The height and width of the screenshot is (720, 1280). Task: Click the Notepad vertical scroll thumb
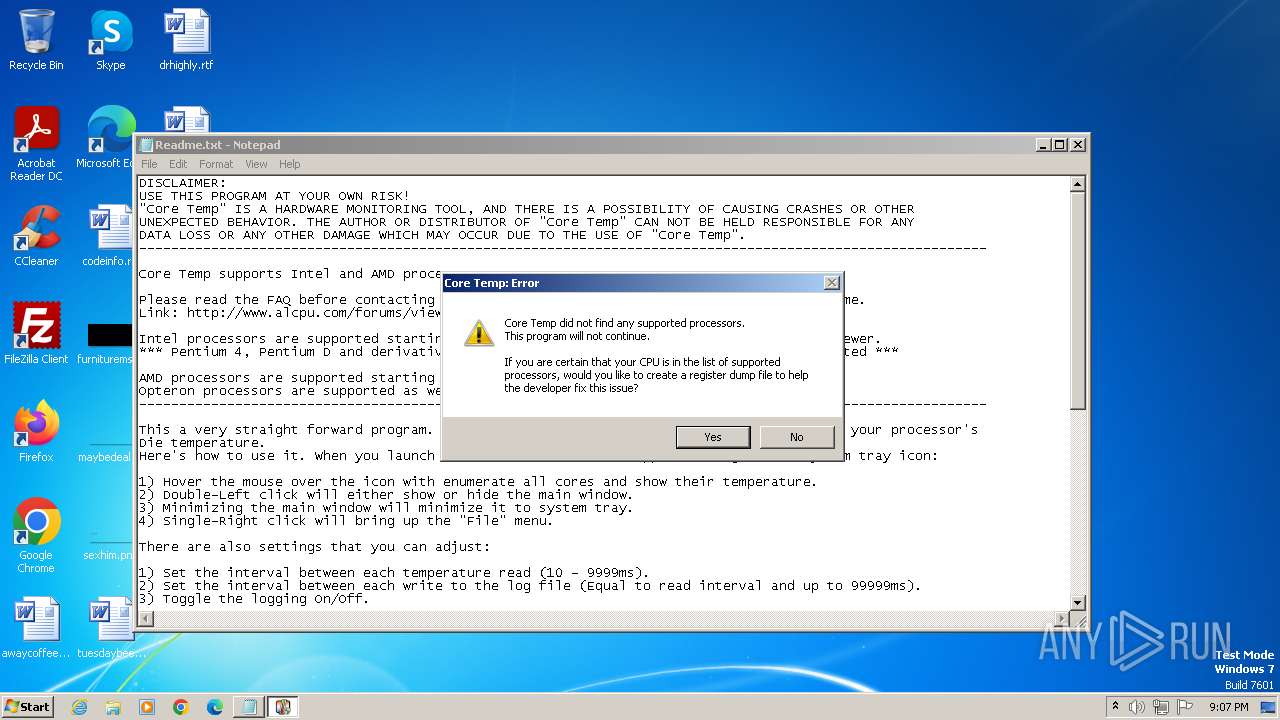click(x=1077, y=300)
